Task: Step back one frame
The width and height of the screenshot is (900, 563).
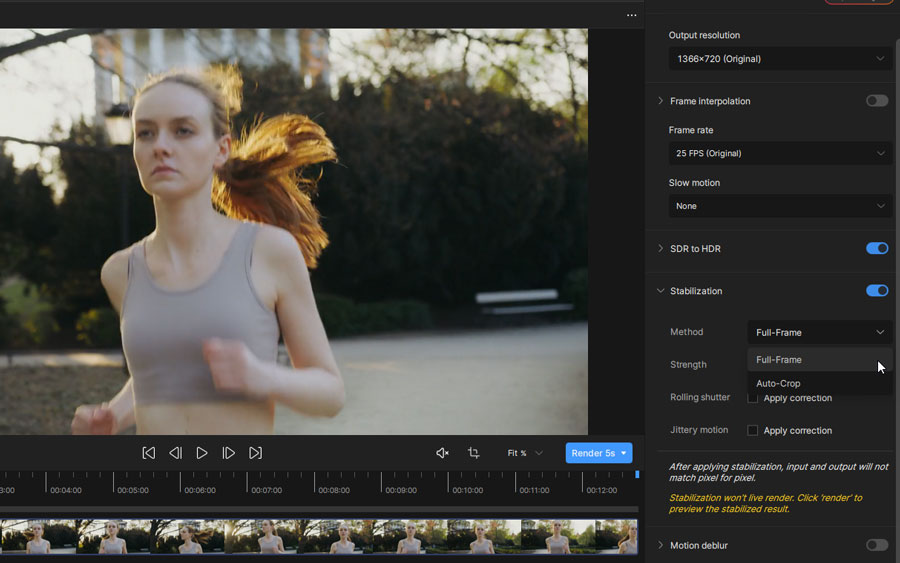Action: pyautogui.click(x=176, y=453)
